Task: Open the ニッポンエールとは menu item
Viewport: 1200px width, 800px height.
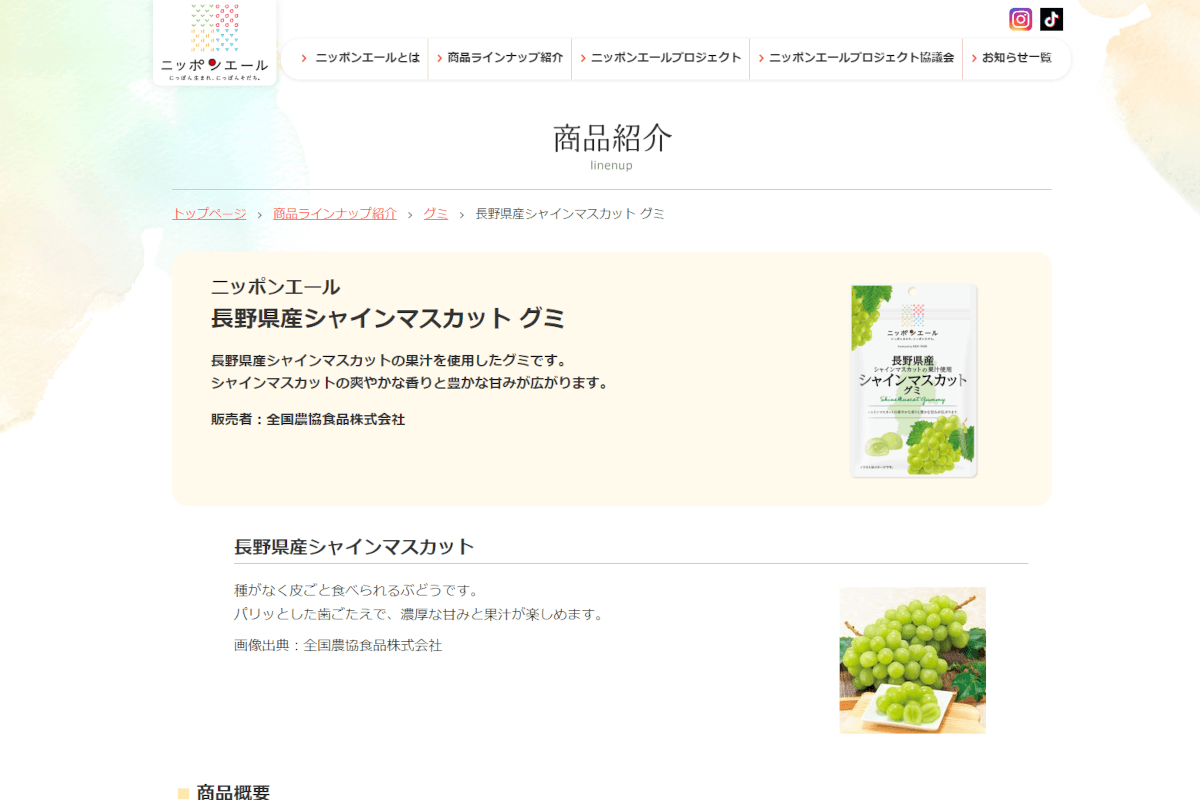Action: [x=367, y=58]
